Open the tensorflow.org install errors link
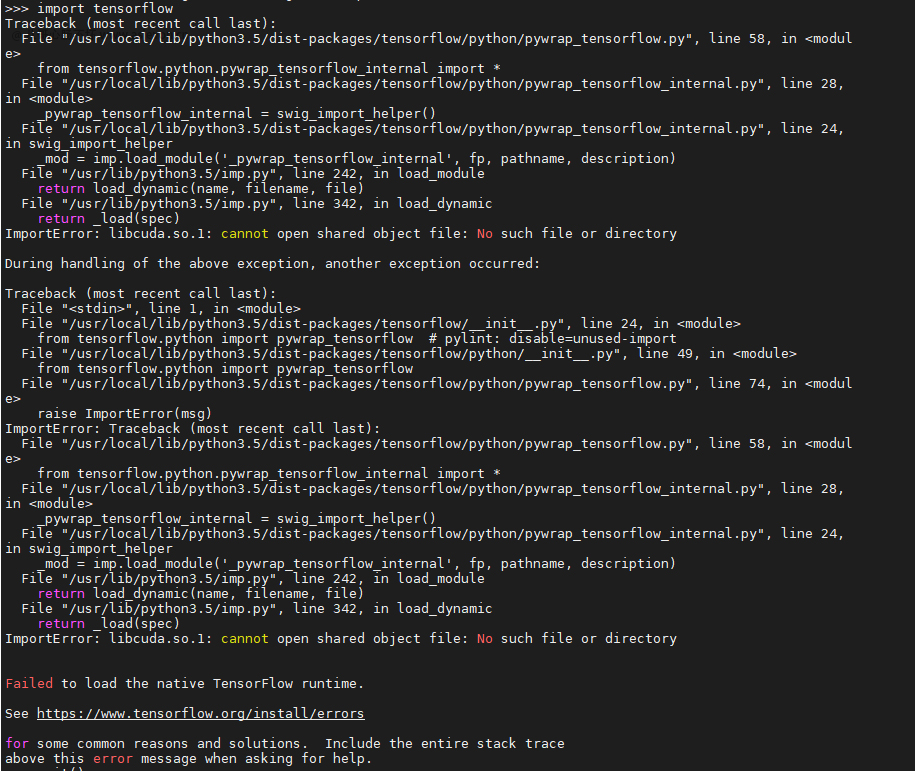 200,713
